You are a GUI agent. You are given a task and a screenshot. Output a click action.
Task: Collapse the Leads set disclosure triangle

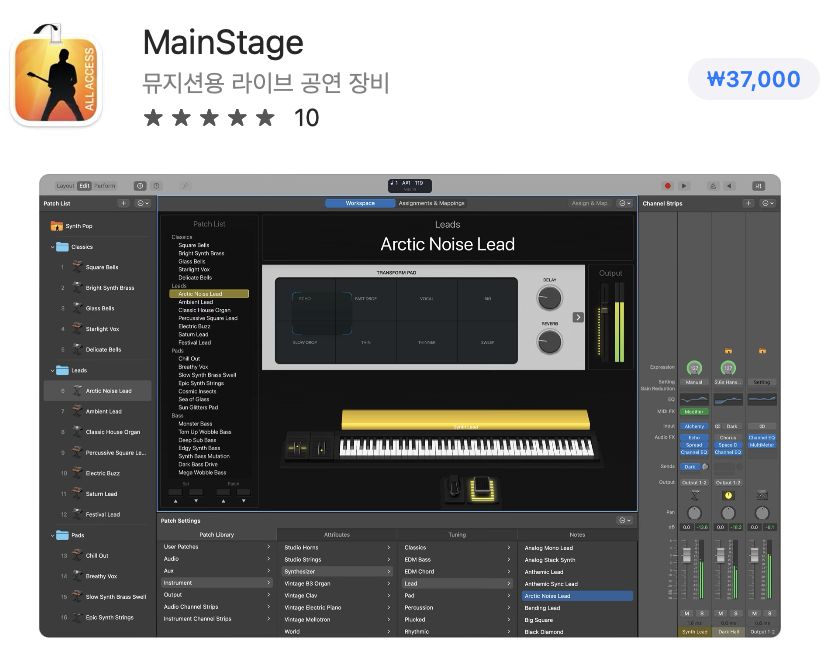[52, 370]
